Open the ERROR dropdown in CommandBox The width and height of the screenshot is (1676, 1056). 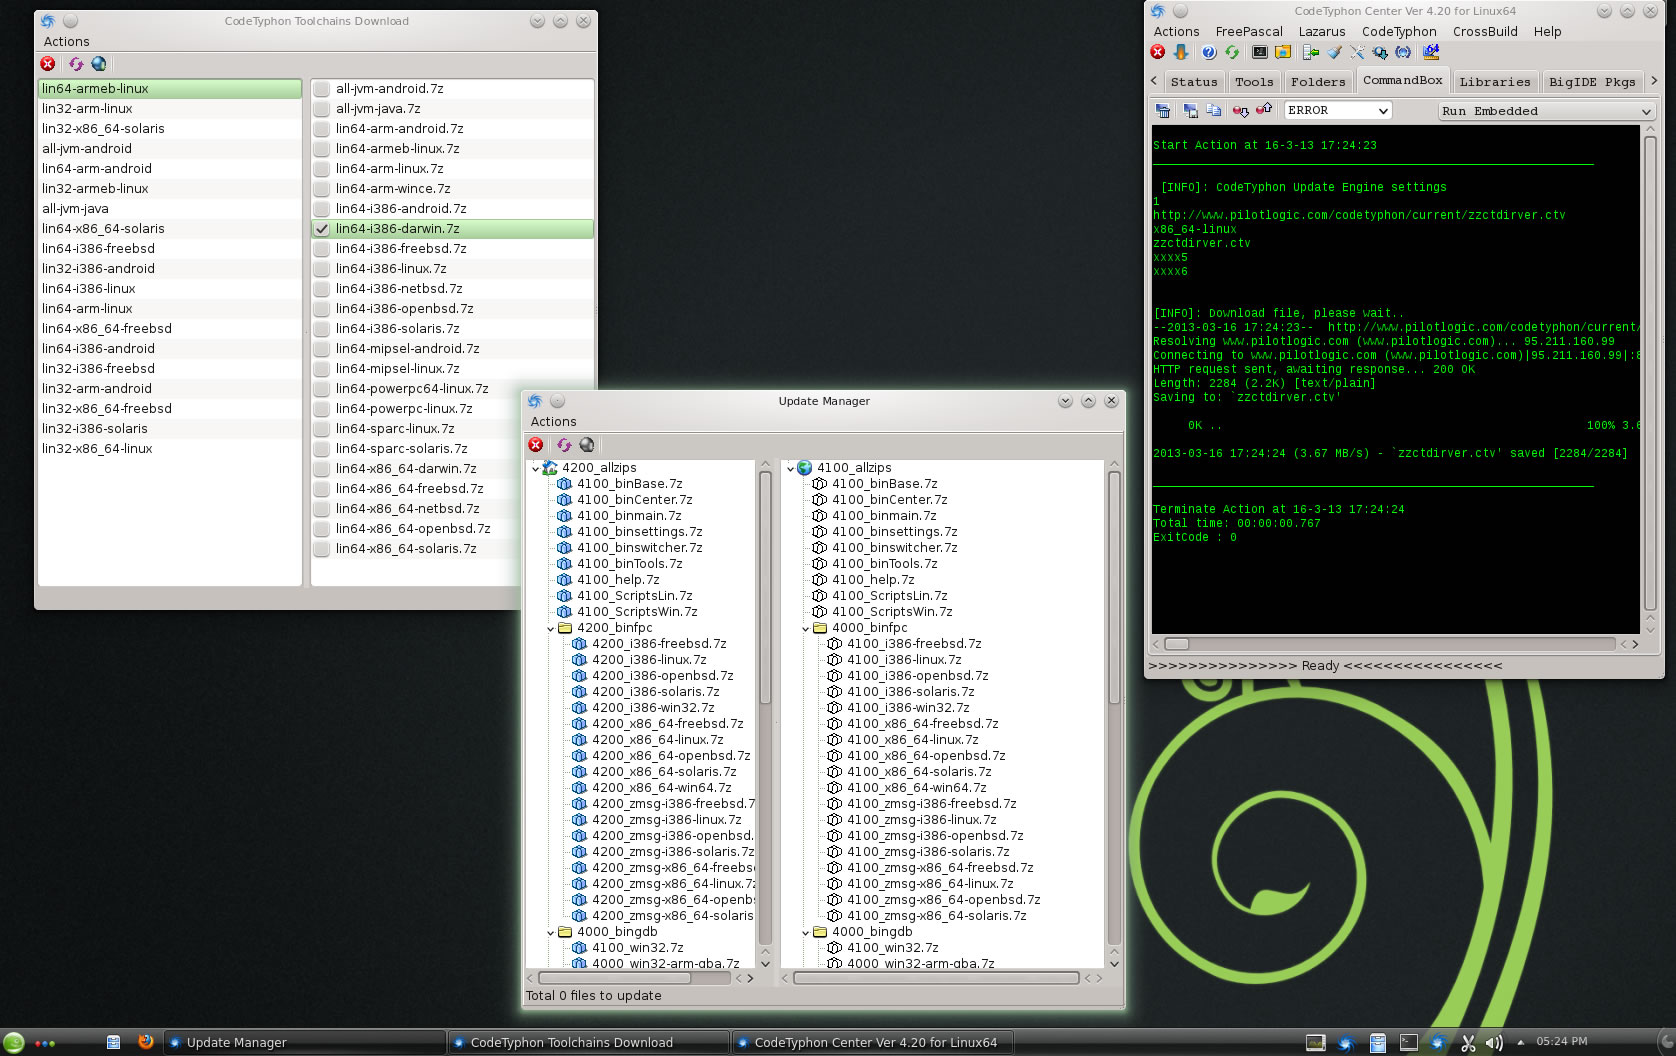point(1338,110)
